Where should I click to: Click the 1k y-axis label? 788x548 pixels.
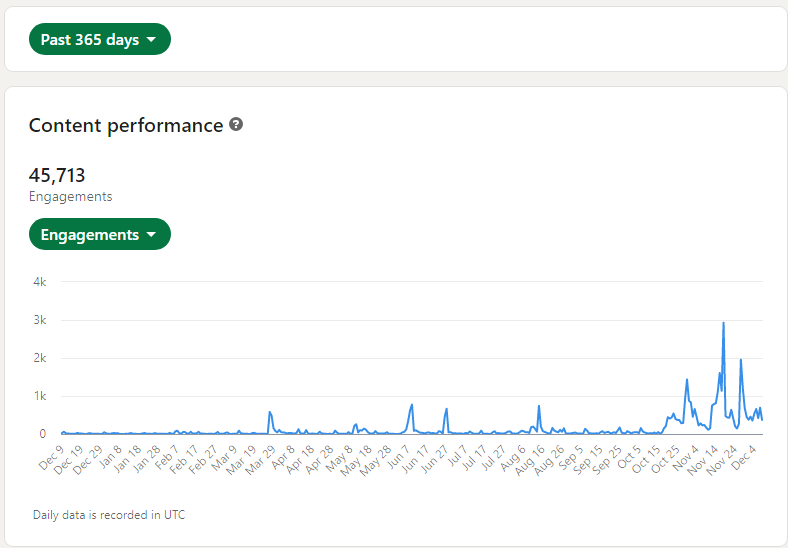coord(40,396)
